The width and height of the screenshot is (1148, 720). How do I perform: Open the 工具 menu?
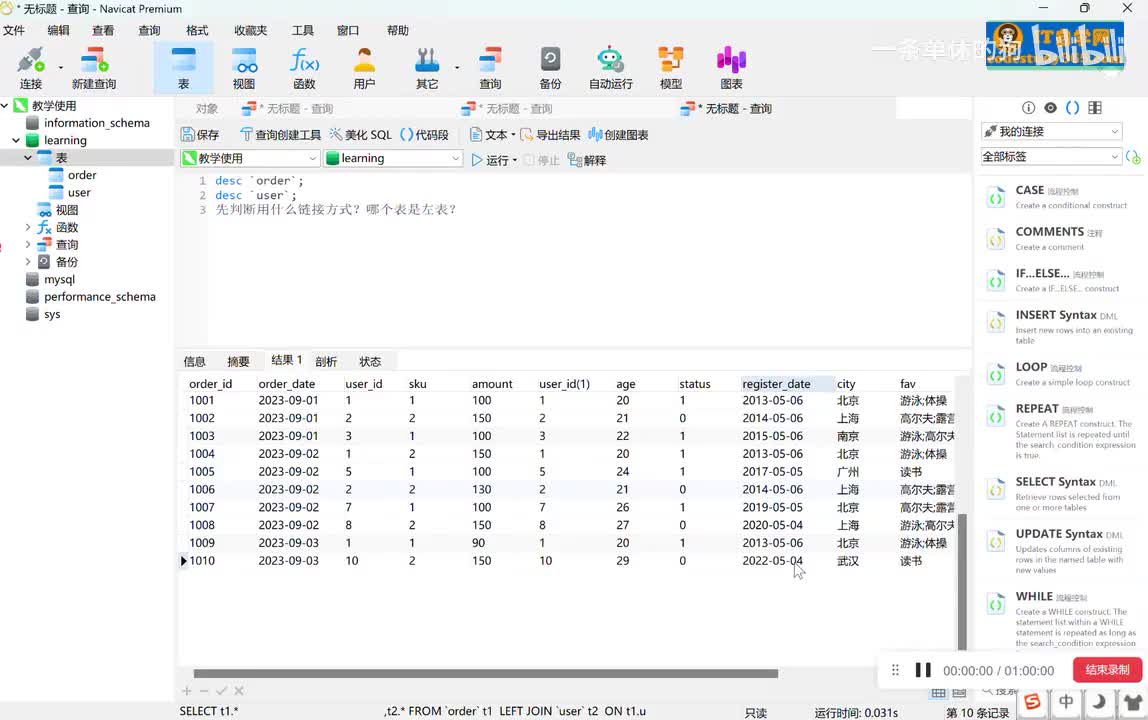pyautogui.click(x=302, y=30)
